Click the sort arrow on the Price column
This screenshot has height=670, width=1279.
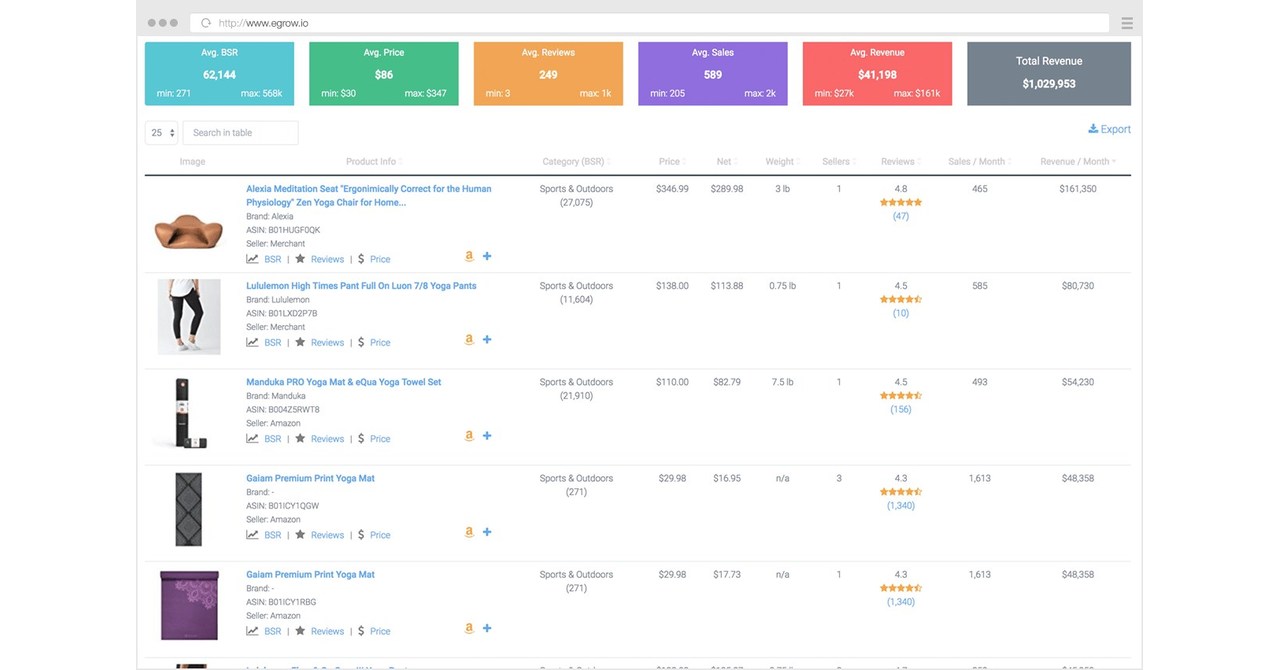(x=683, y=161)
